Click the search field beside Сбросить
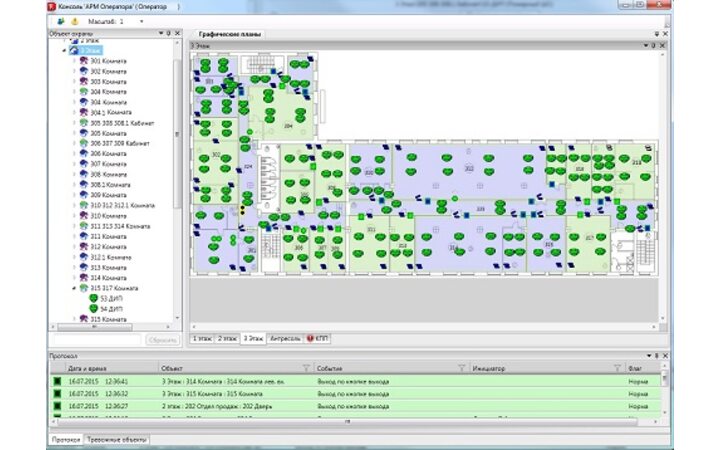This screenshot has width=720, height=450. 95,339
